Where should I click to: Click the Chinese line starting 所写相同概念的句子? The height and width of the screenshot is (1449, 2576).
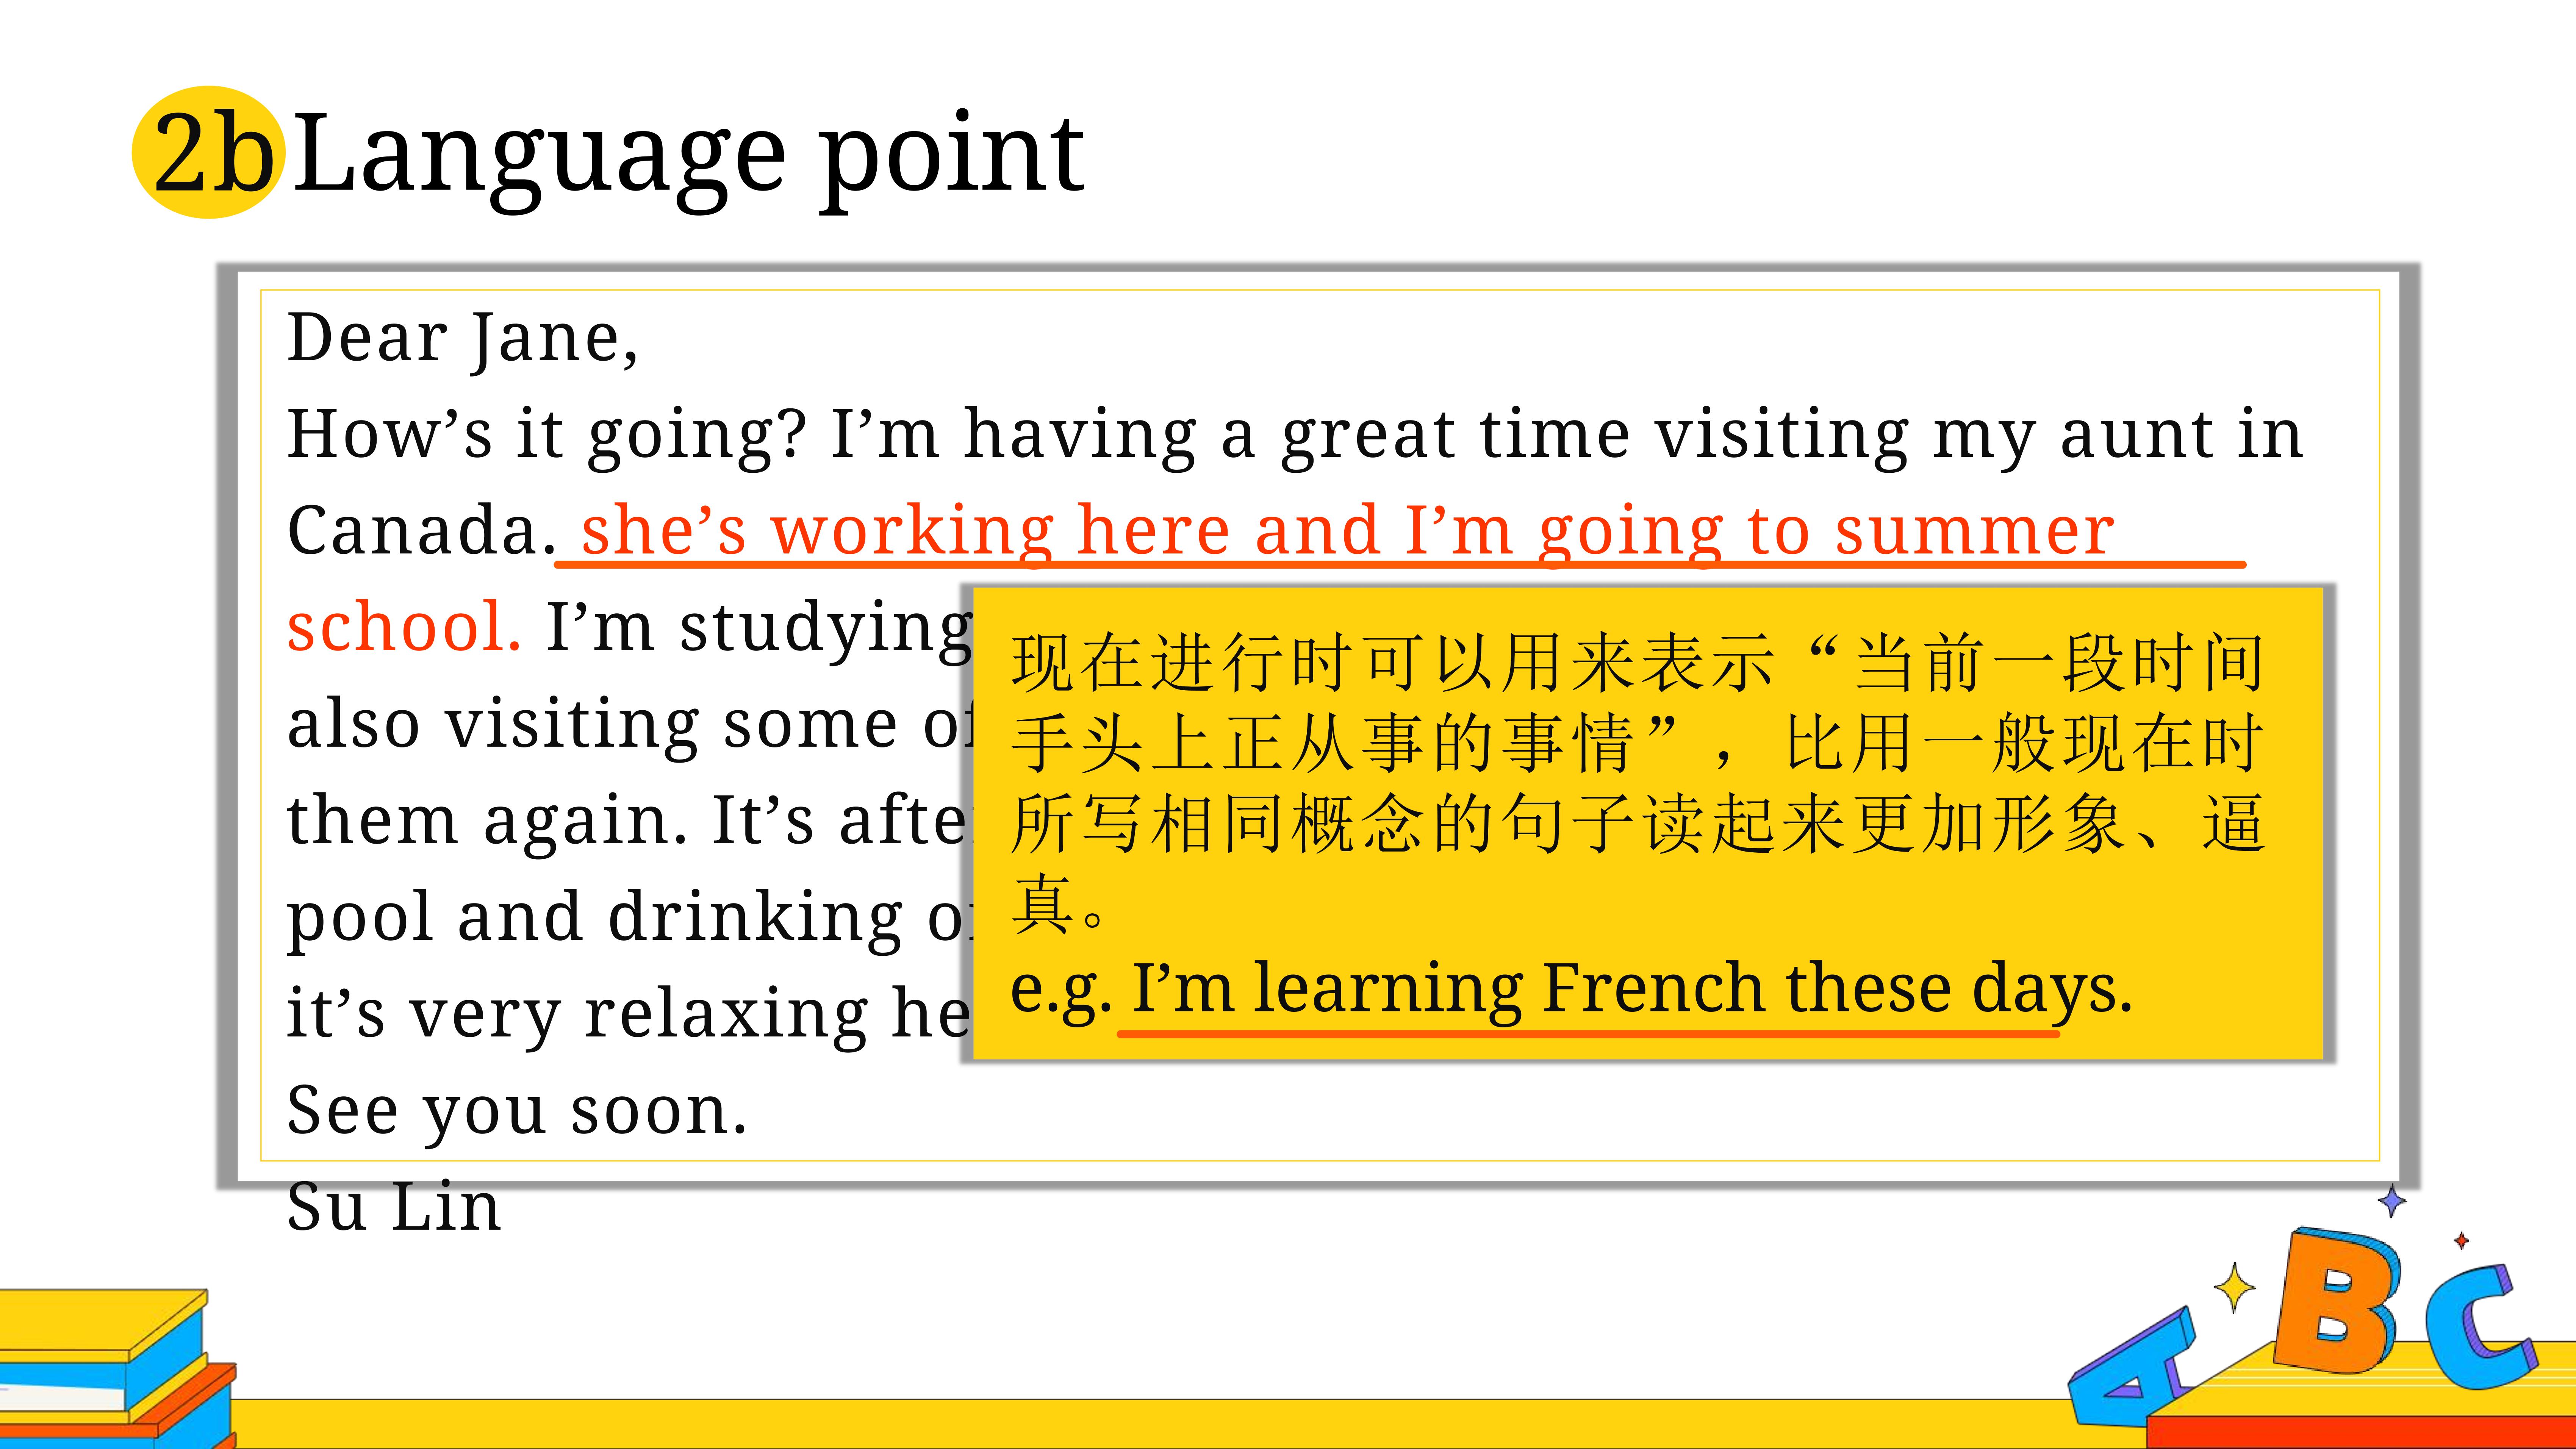click(1637, 824)
